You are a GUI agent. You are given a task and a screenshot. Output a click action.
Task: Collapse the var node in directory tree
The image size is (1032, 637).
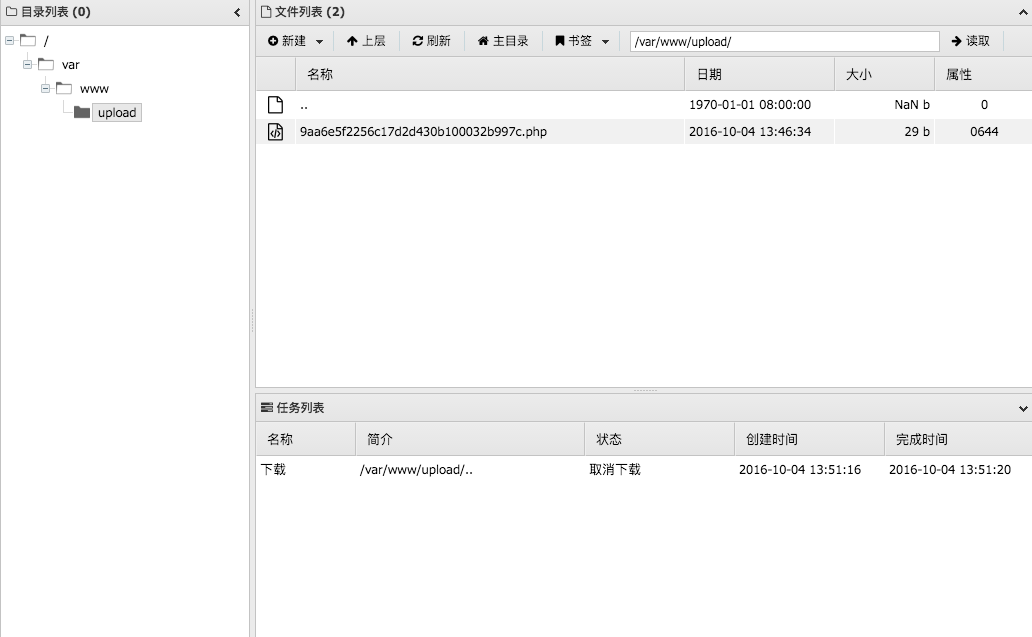[x=28, y=64]
